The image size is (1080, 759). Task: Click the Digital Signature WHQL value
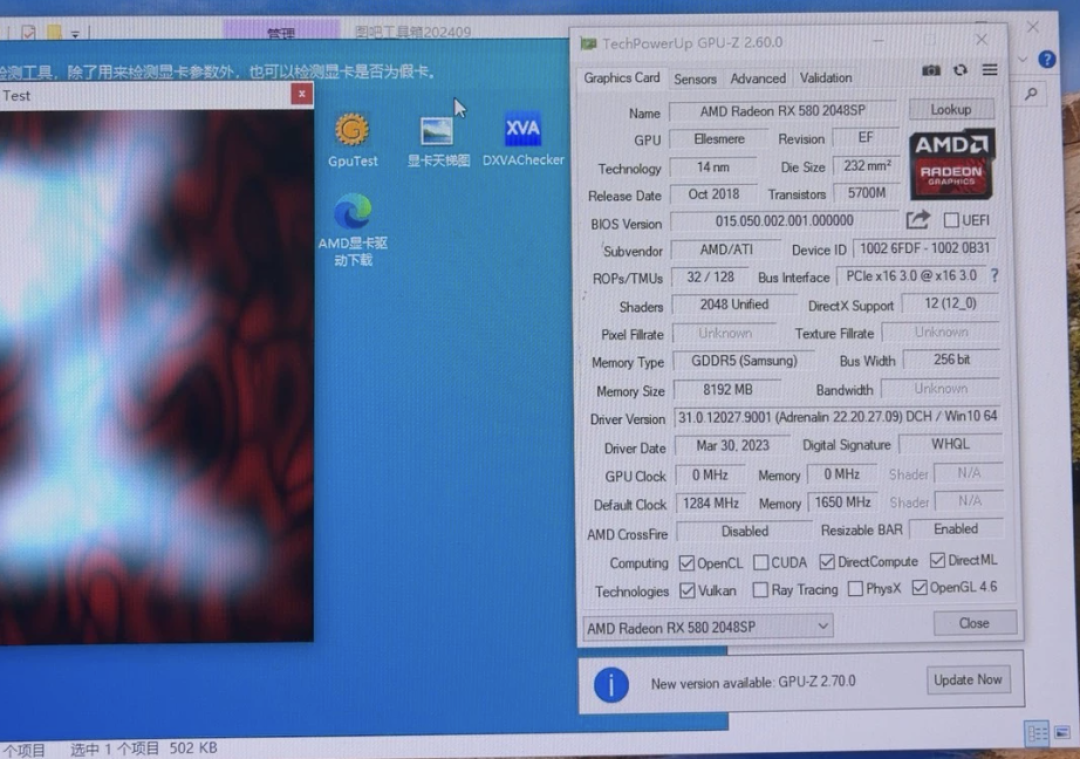pos(950,444)
